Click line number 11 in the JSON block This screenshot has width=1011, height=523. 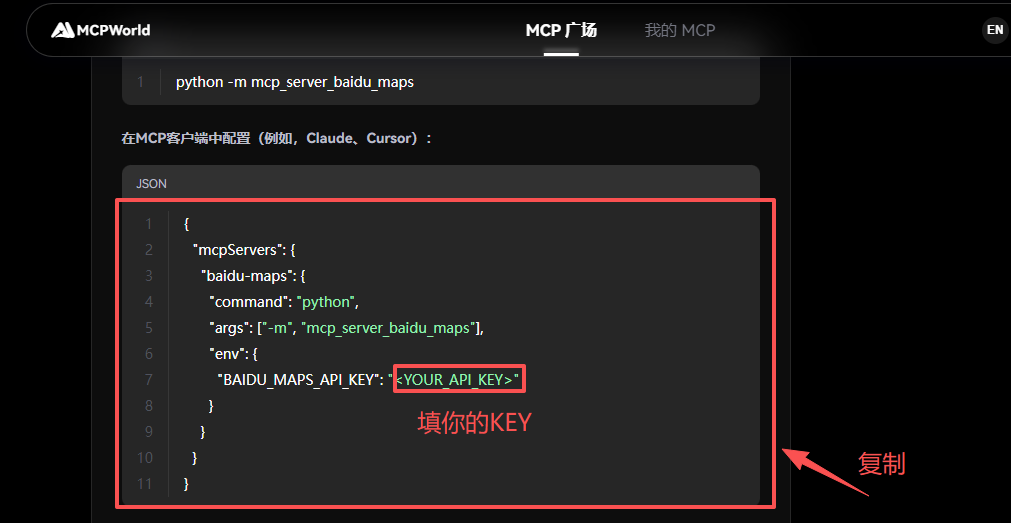(146, 484)
